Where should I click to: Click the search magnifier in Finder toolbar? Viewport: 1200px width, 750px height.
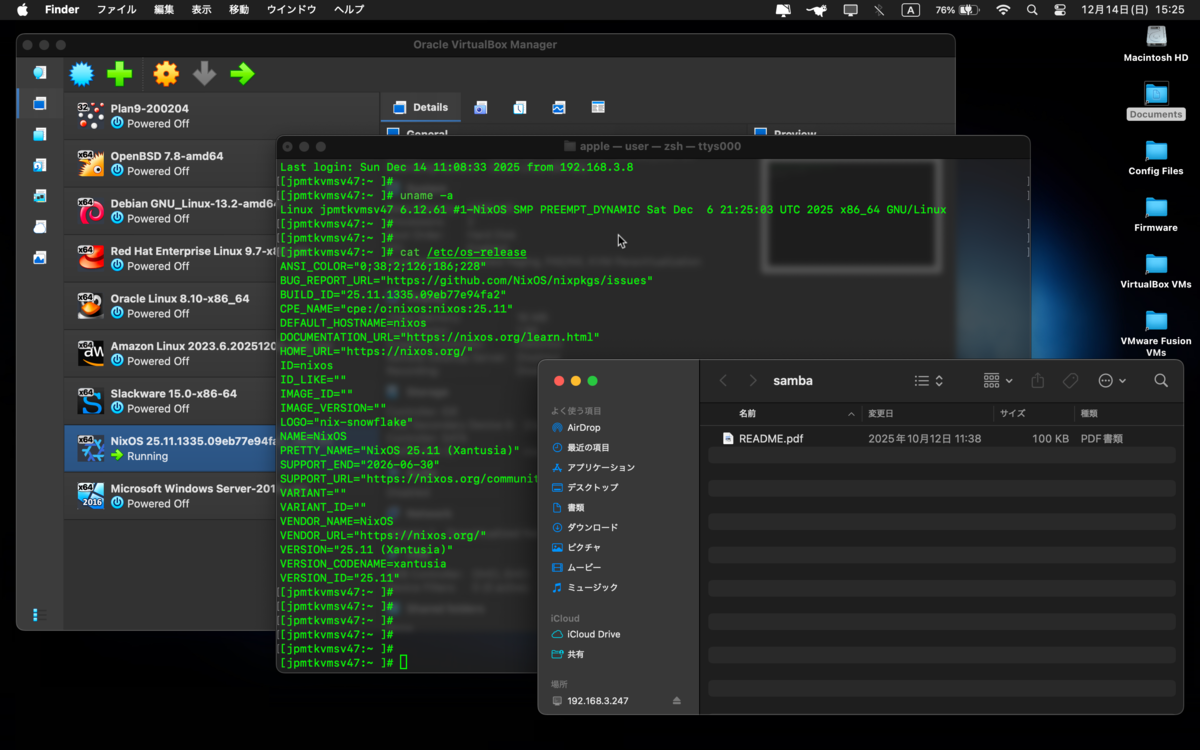tap(1161, 381)
